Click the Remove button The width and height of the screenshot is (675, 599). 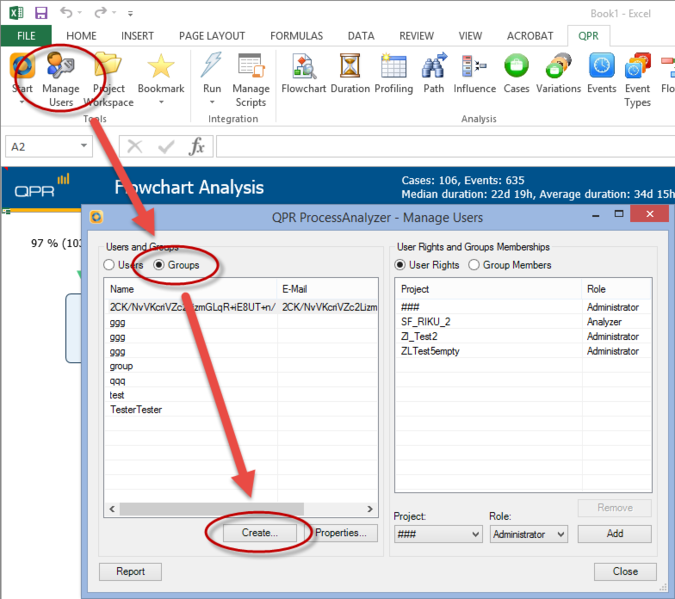coord(614,508)
